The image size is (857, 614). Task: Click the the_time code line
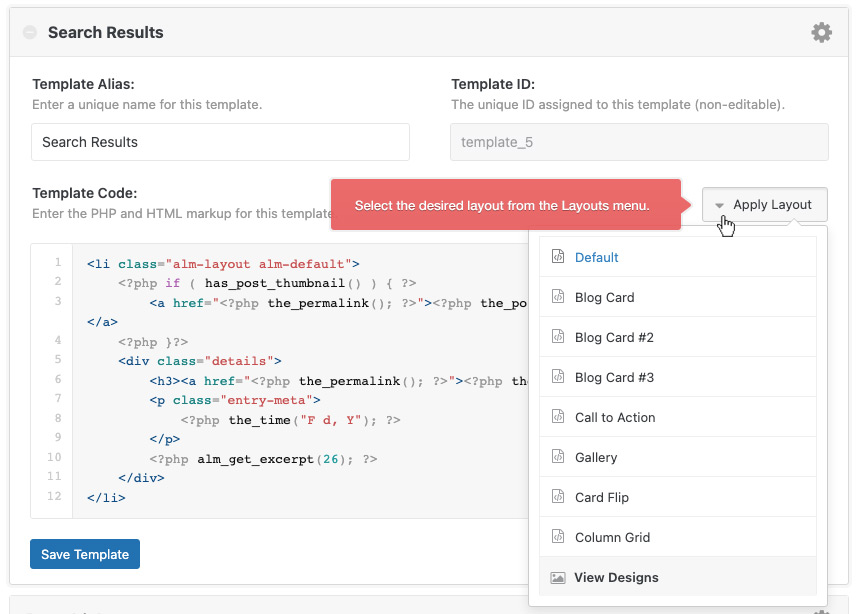pyautogui.click(x=290, y=420)
